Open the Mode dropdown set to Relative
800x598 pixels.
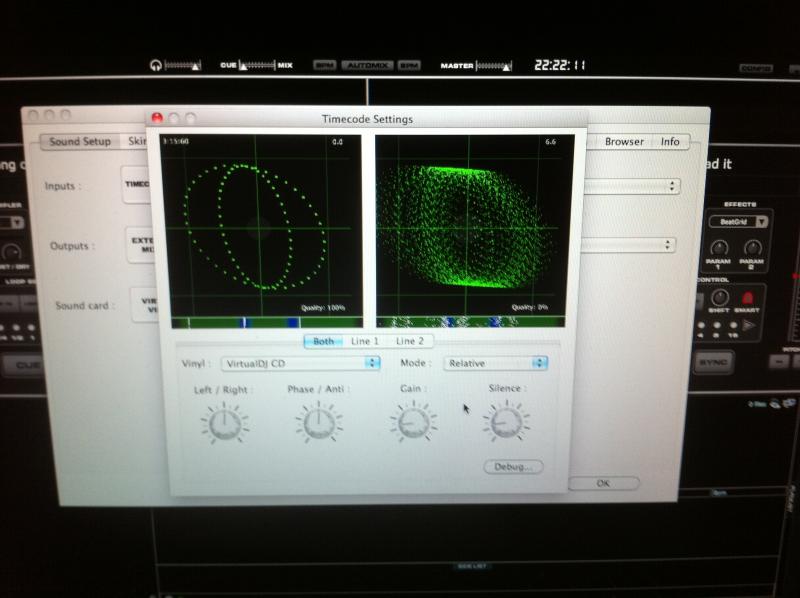point(495,363)
